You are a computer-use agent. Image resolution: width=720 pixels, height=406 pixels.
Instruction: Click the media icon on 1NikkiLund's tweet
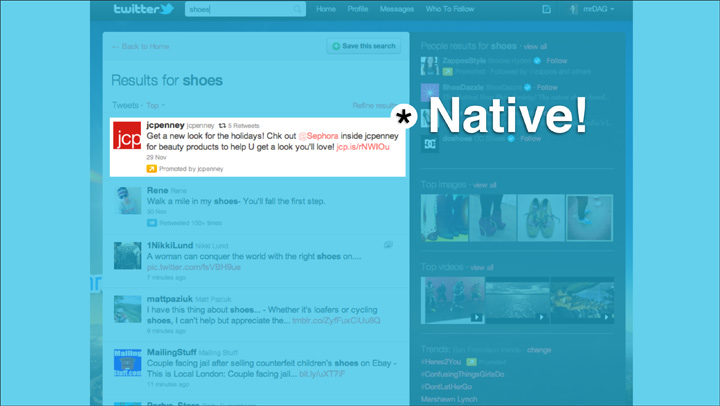(388, 245)
